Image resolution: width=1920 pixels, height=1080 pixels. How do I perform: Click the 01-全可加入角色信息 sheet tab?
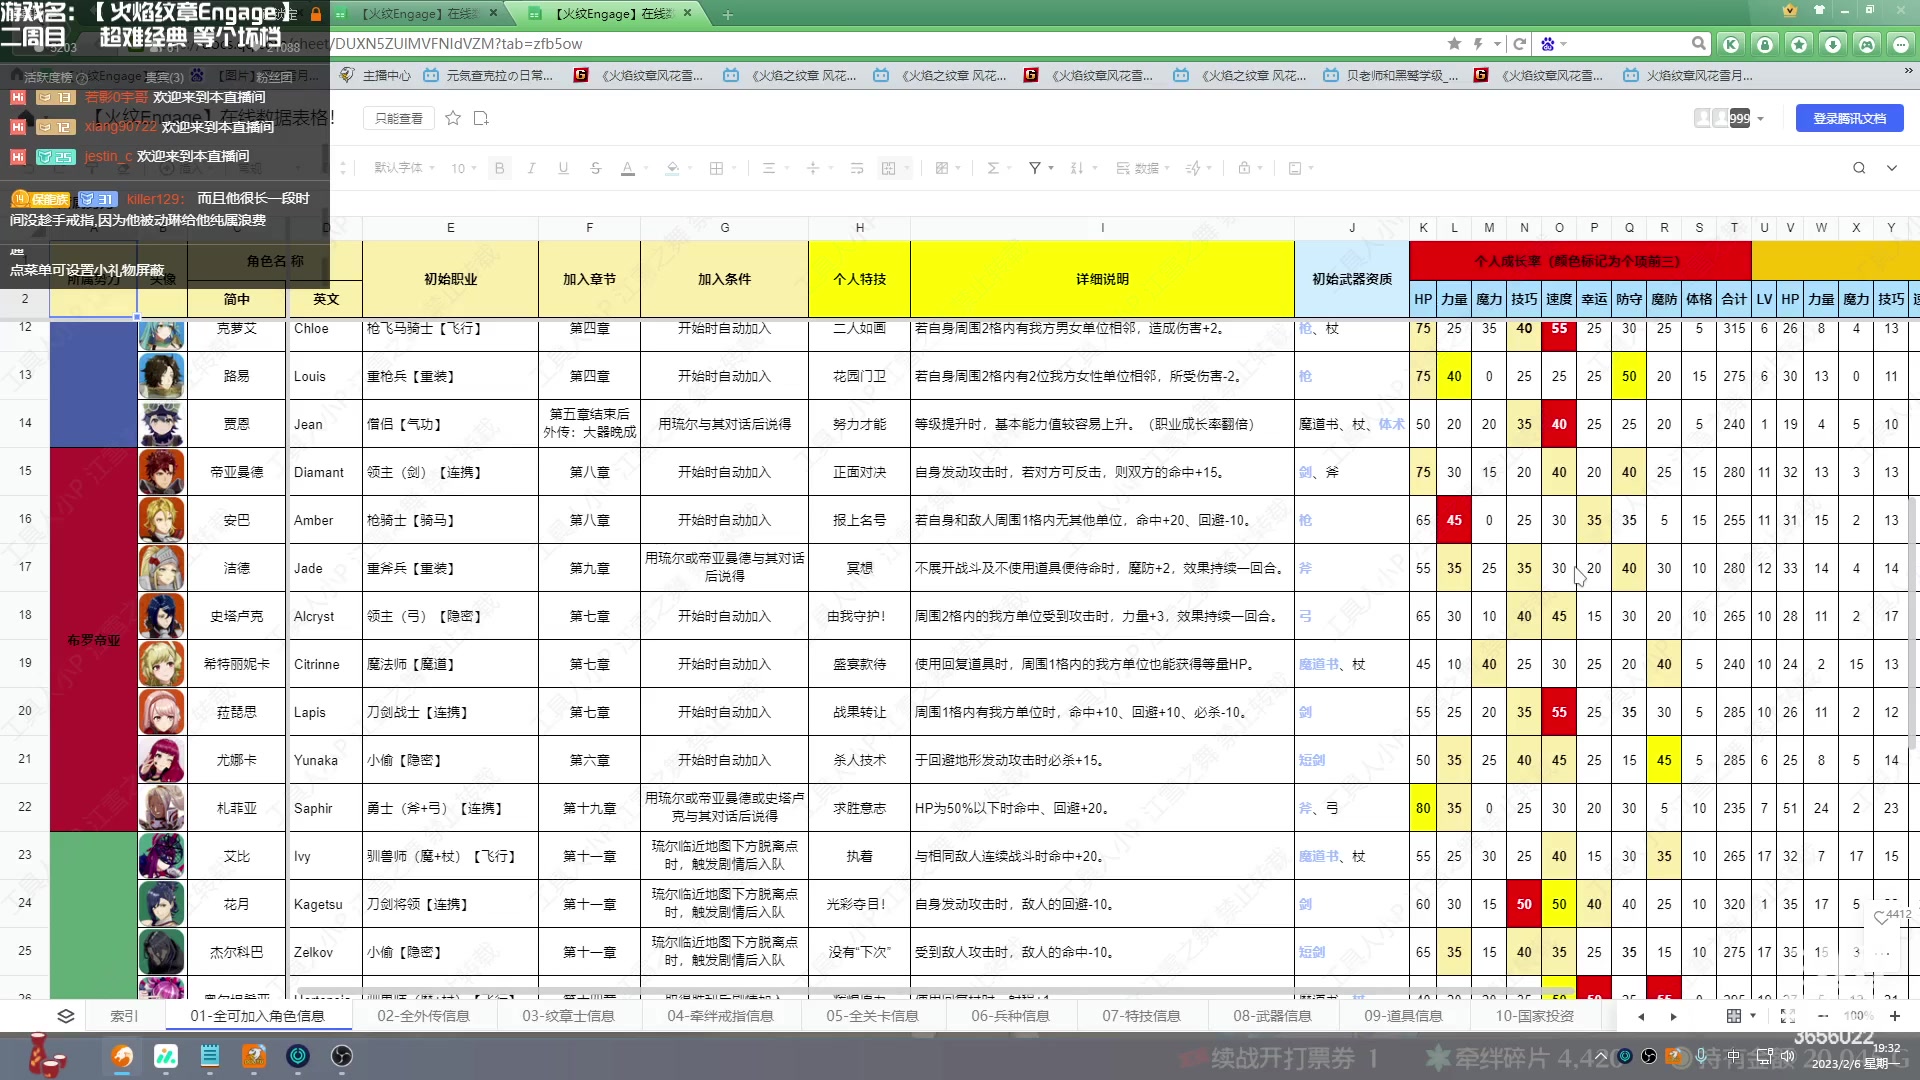pyautogui.click(x=257, y=1016)
